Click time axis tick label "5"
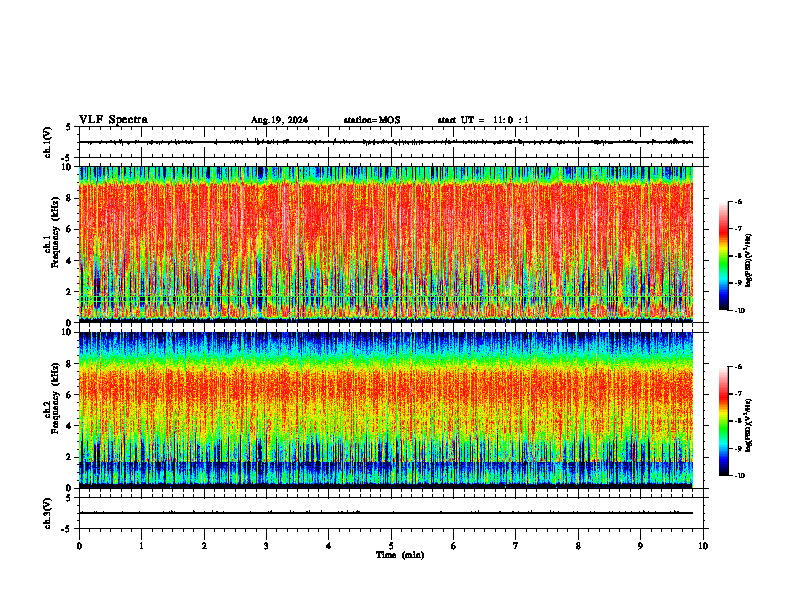The image size is (792, 612). 391,546
